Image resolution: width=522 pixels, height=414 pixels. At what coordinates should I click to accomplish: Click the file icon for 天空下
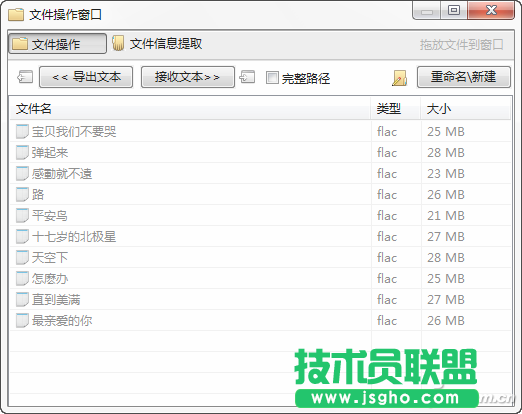tap(22, 257)
